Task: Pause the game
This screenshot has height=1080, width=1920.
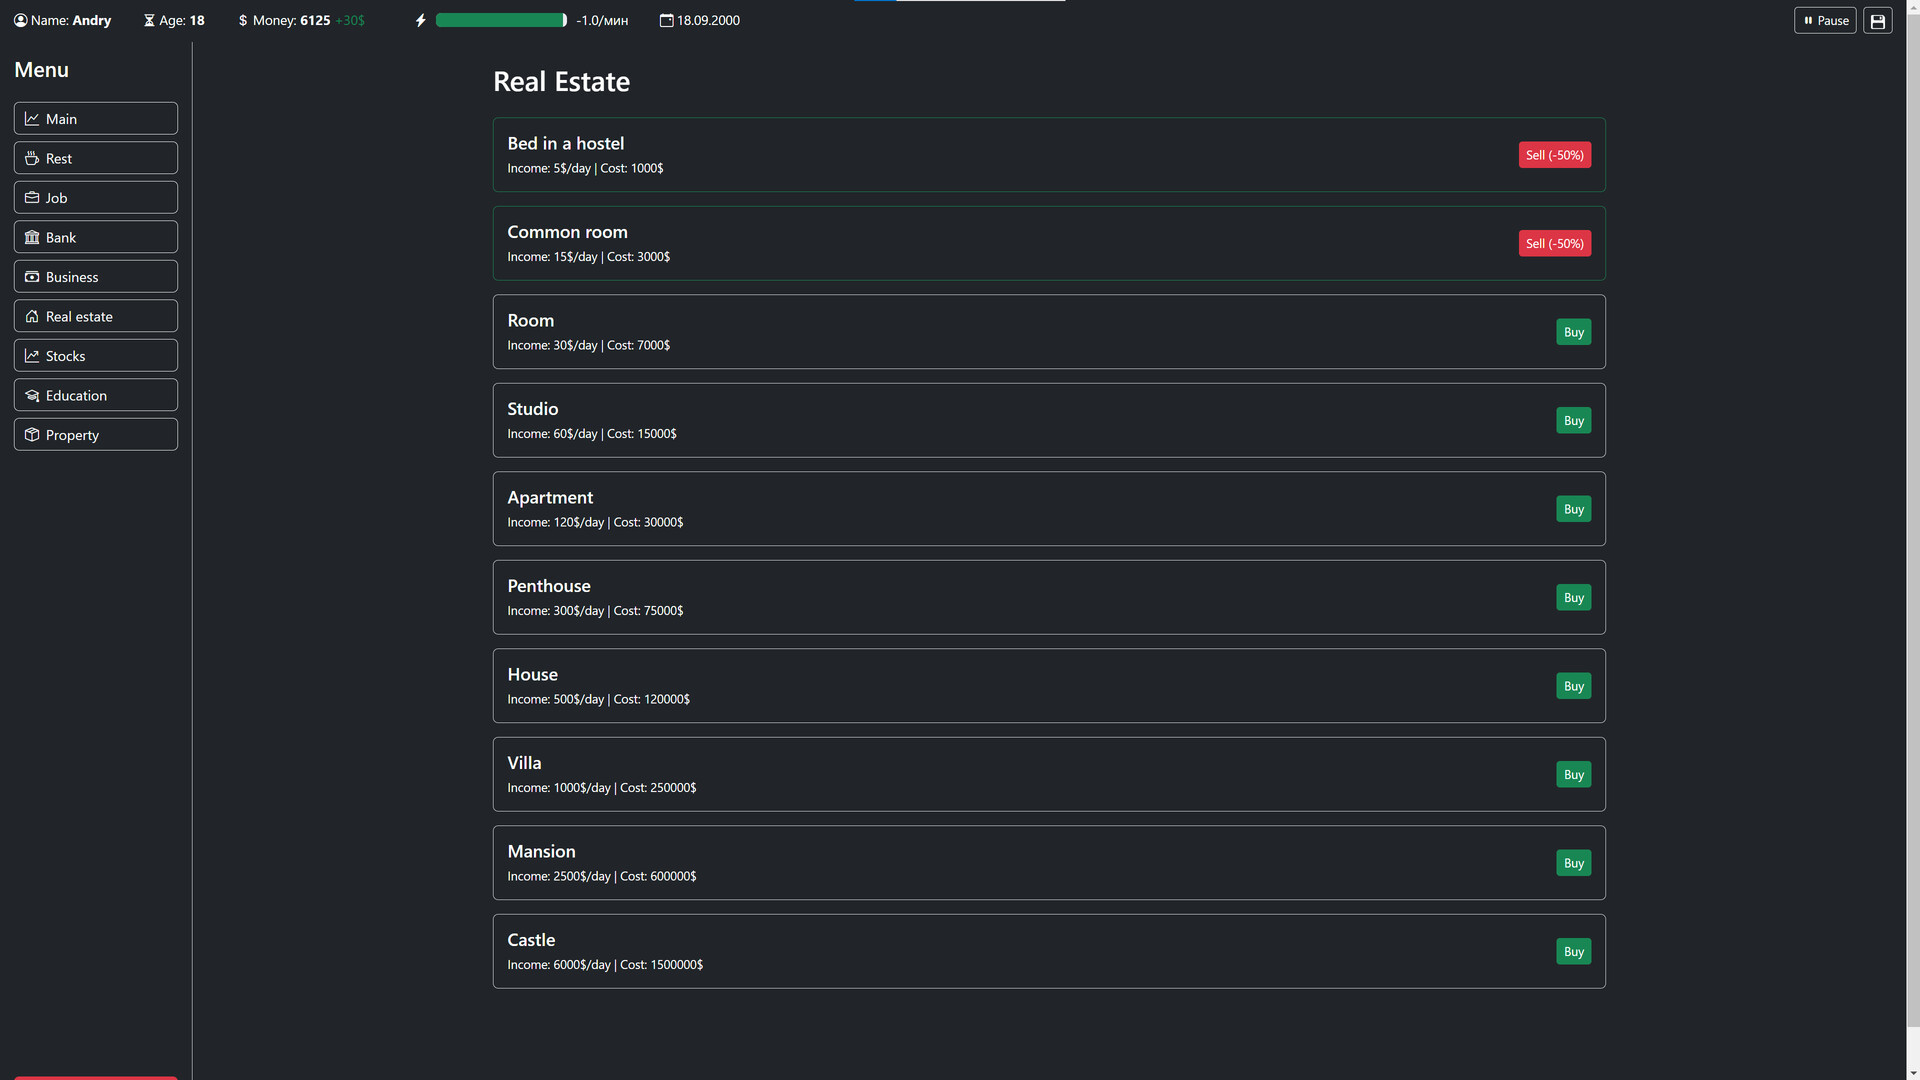Action: 1824,21
